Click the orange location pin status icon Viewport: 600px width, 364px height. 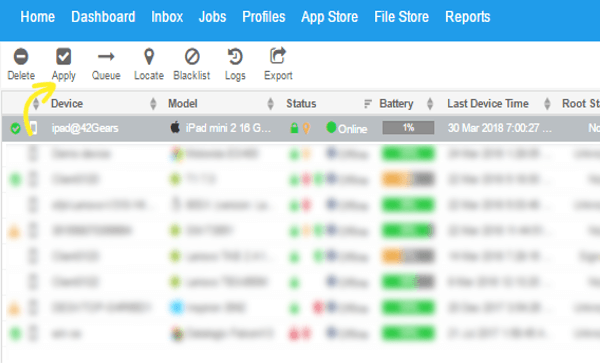coord(306,128)
